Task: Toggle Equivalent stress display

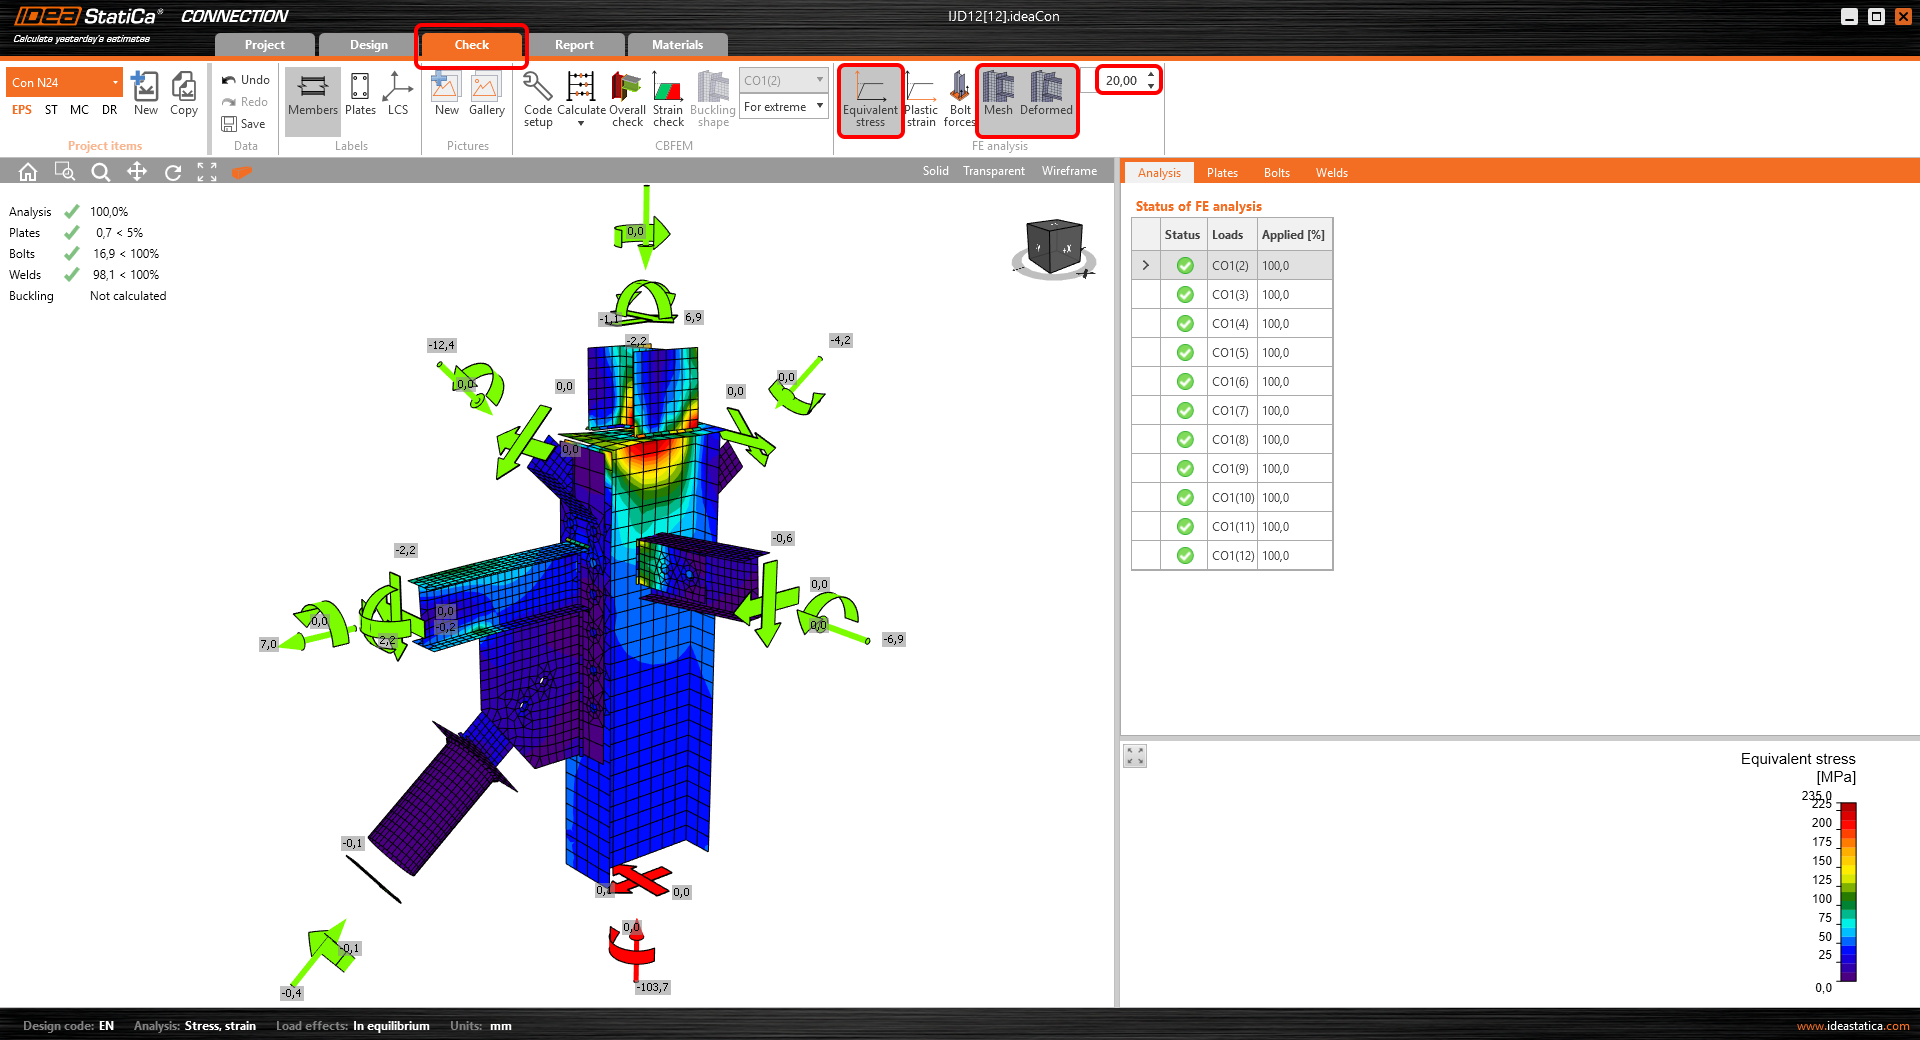Action: tap(870, 99)
